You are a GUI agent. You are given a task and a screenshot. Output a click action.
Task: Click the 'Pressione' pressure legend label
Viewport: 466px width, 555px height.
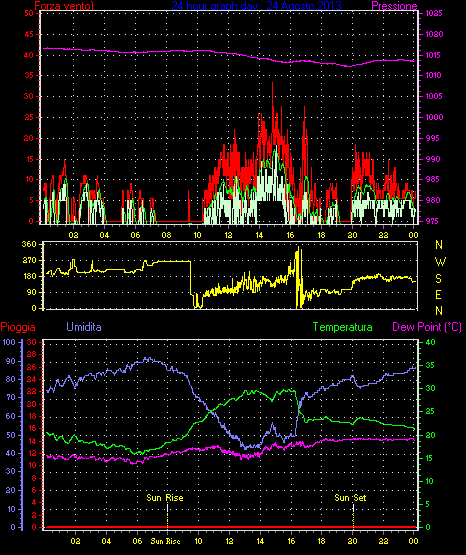tap(395, 5)
